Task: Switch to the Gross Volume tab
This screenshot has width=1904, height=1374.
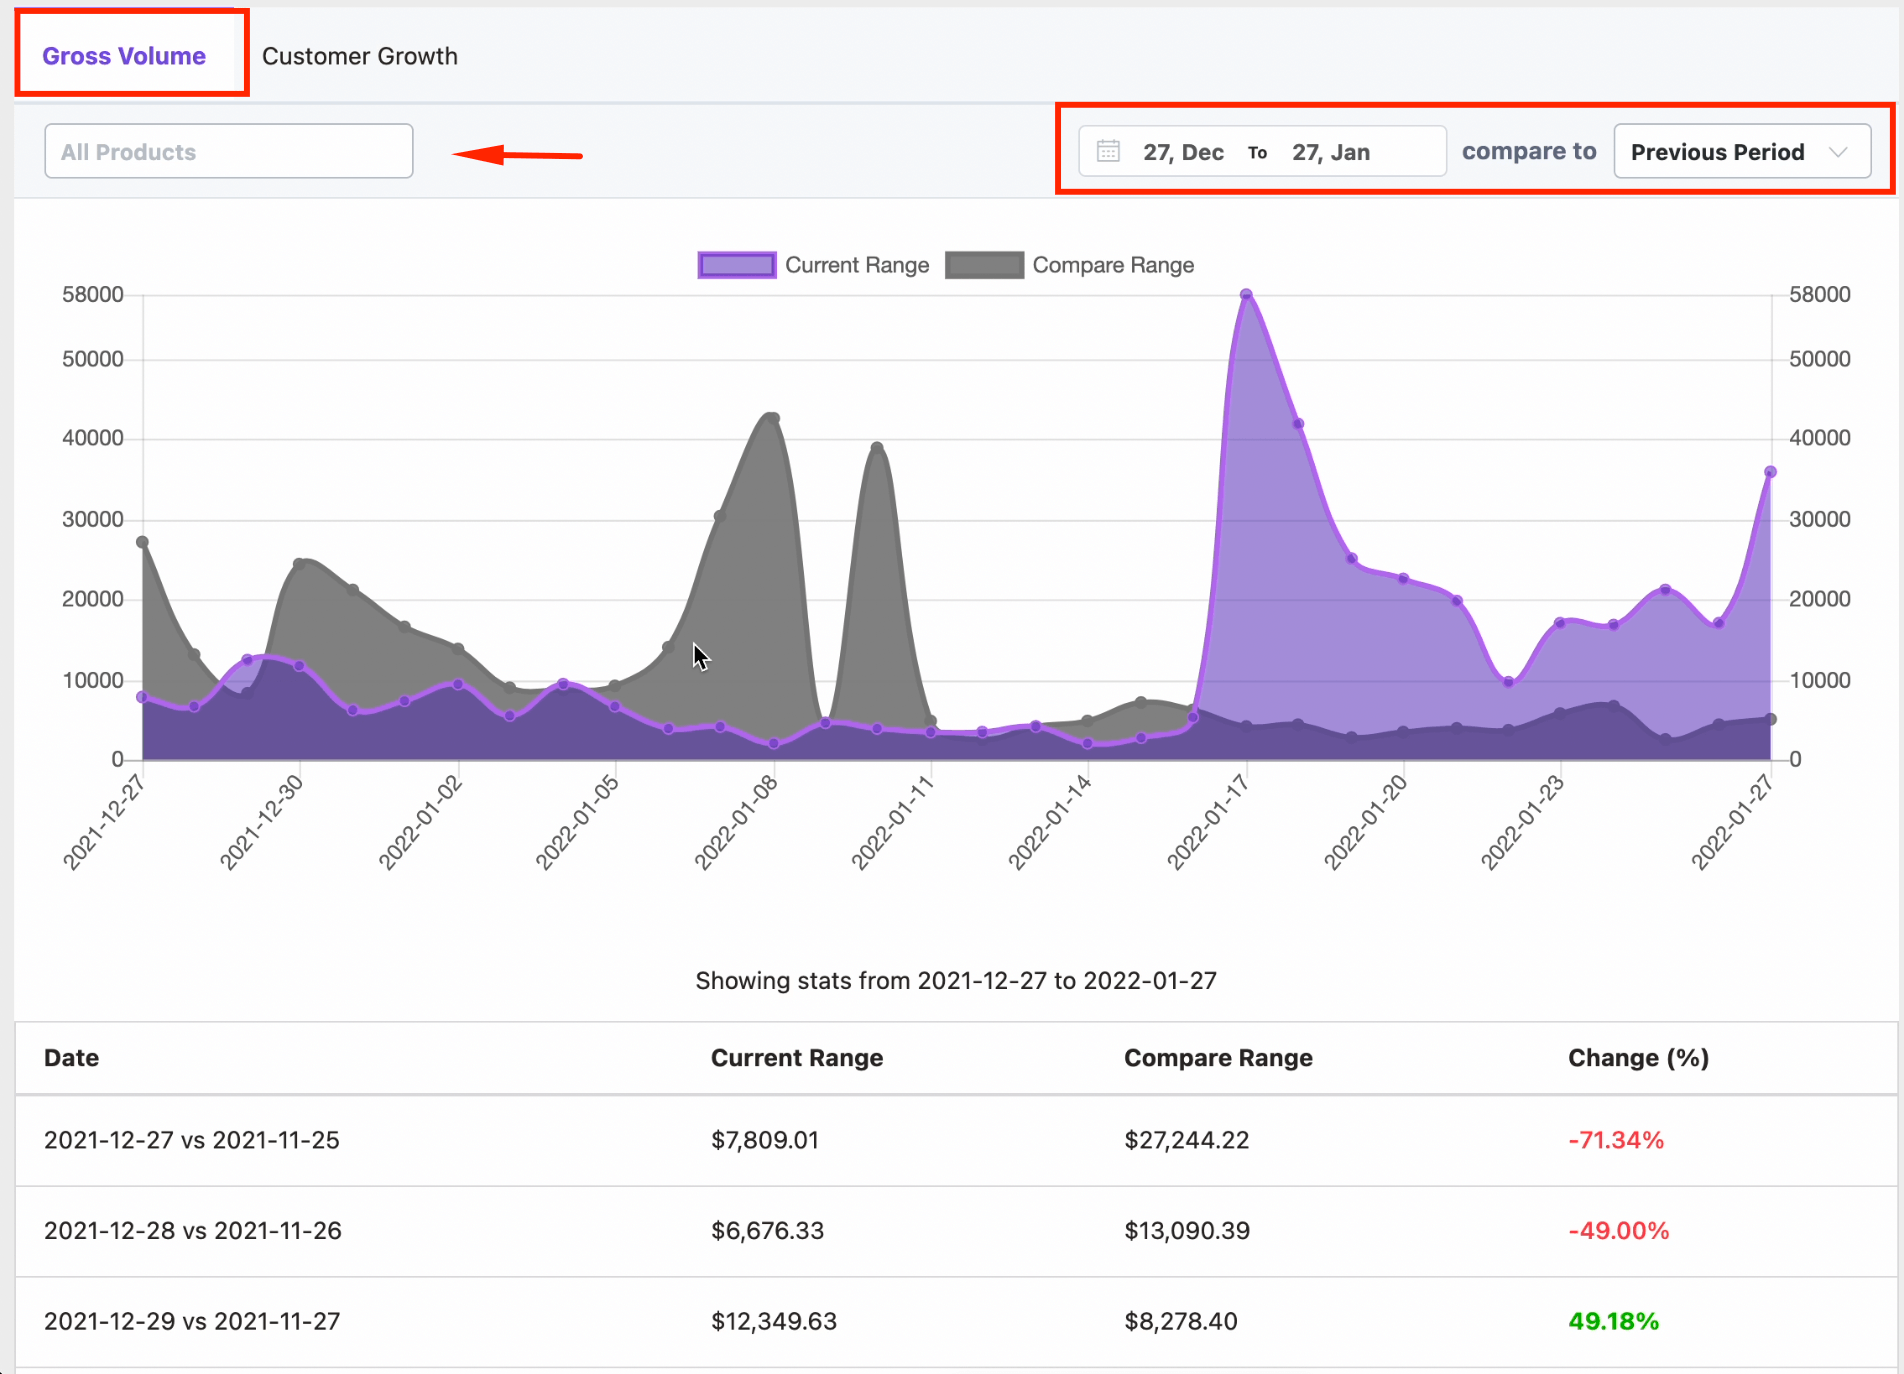Action: point(124,56)
